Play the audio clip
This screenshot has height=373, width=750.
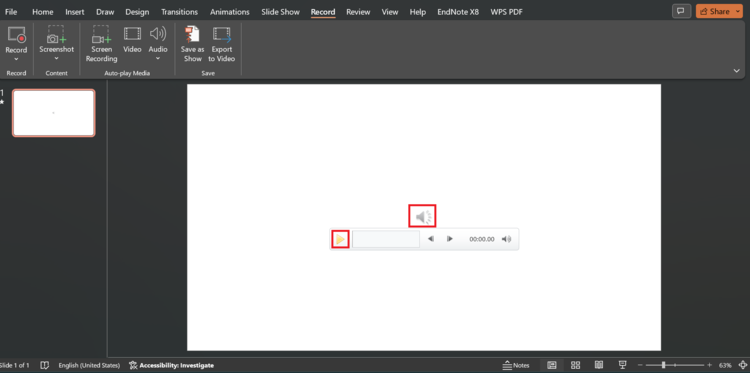(340, 239)
